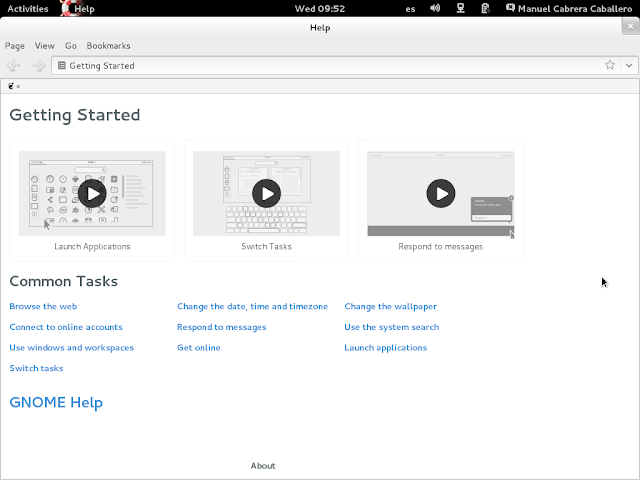Viewport: 640px width, 480px height.
Task: Go forward with the forward arrow
Action: click(38, 65)
